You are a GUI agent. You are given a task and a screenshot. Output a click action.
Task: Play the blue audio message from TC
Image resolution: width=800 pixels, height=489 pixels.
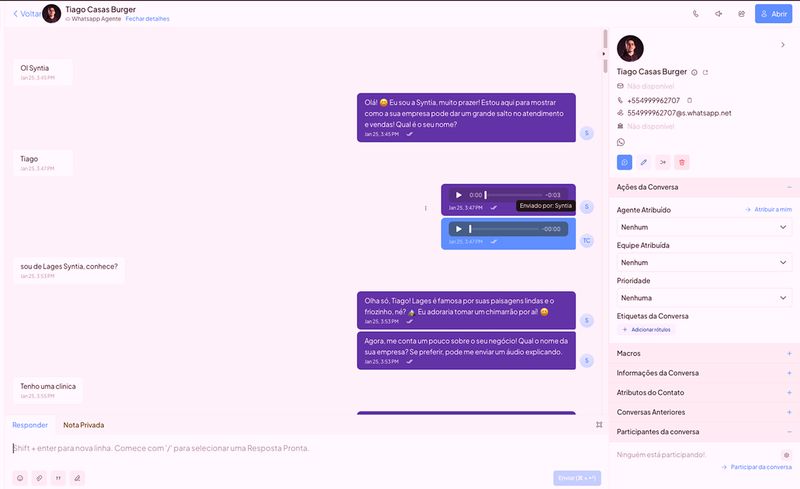[x=459, y=229]
